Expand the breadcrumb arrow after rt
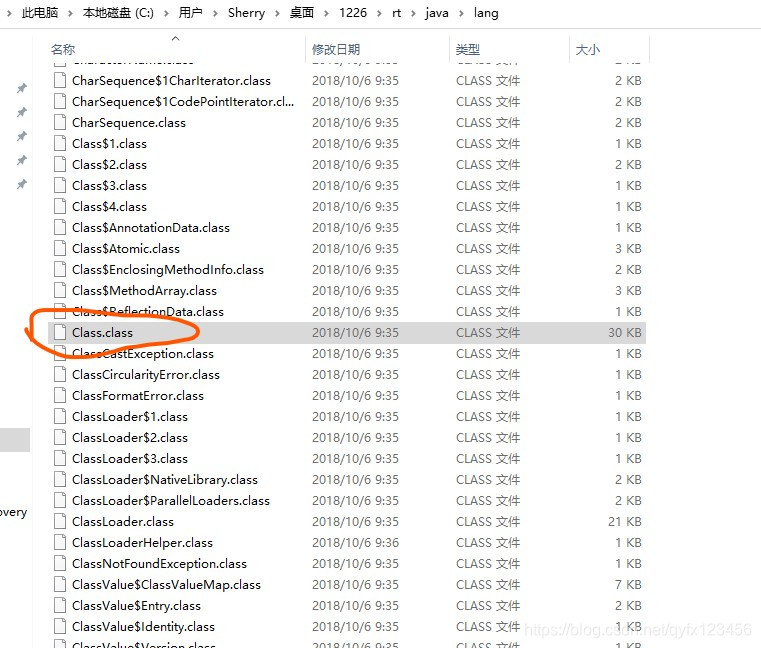761x648 pixels. tap(413, 13)
